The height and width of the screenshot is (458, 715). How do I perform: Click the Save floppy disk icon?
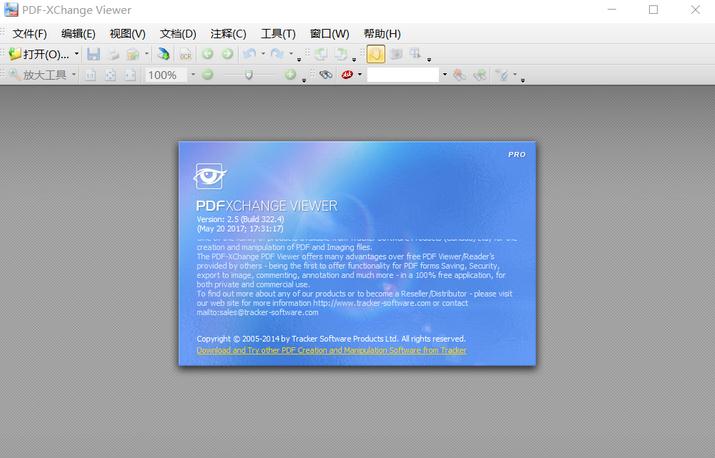pyautogui.click(x=93, y=54)
